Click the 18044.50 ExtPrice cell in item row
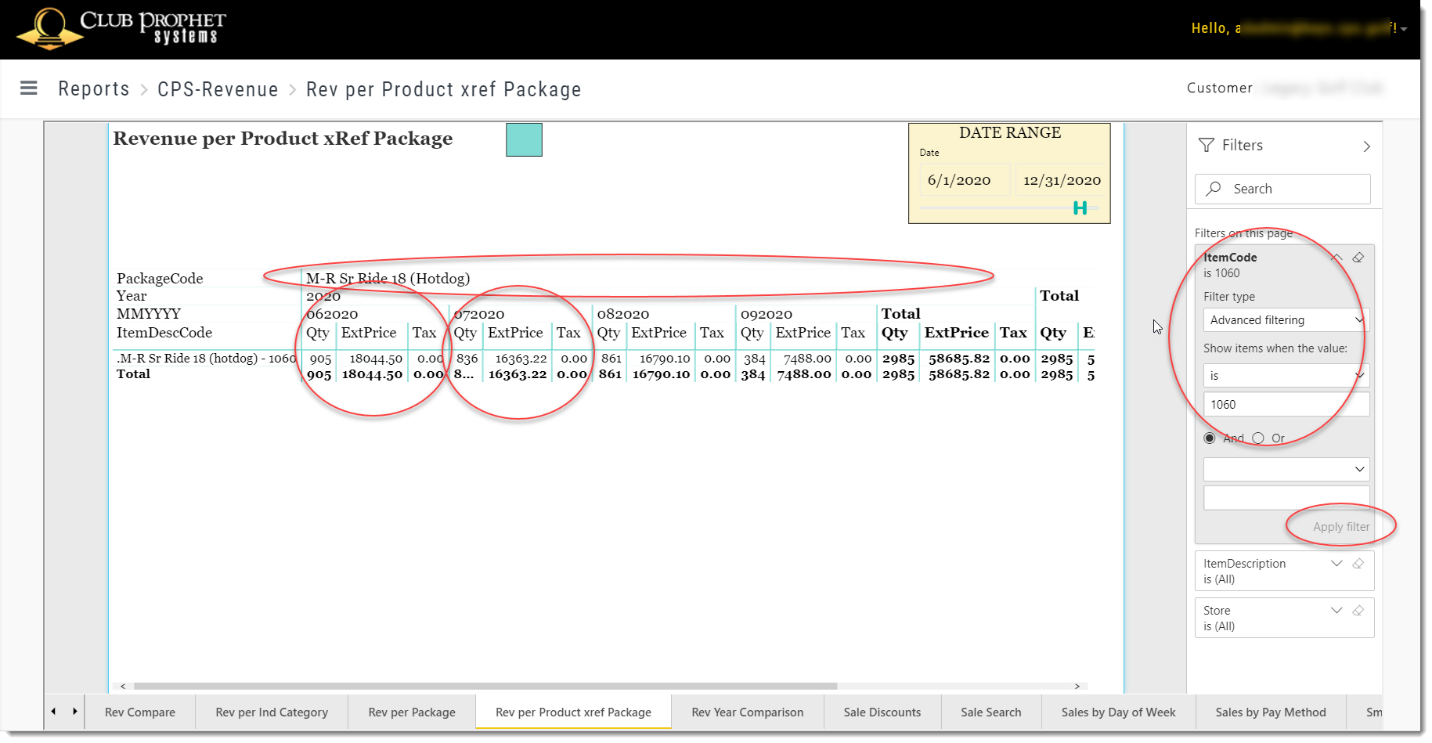Image resolution: width=1432 pixels, height=743 pixels. point(376,358)
